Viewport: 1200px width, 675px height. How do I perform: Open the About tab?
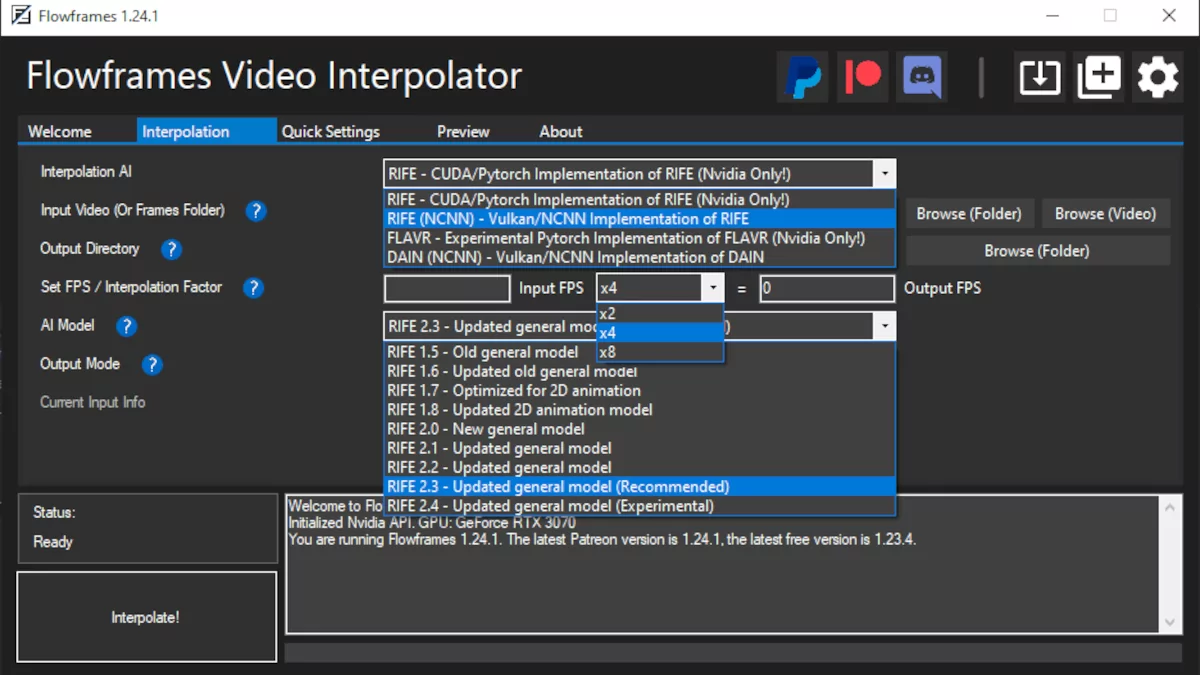pyautogui.click(x=561, y=131)
